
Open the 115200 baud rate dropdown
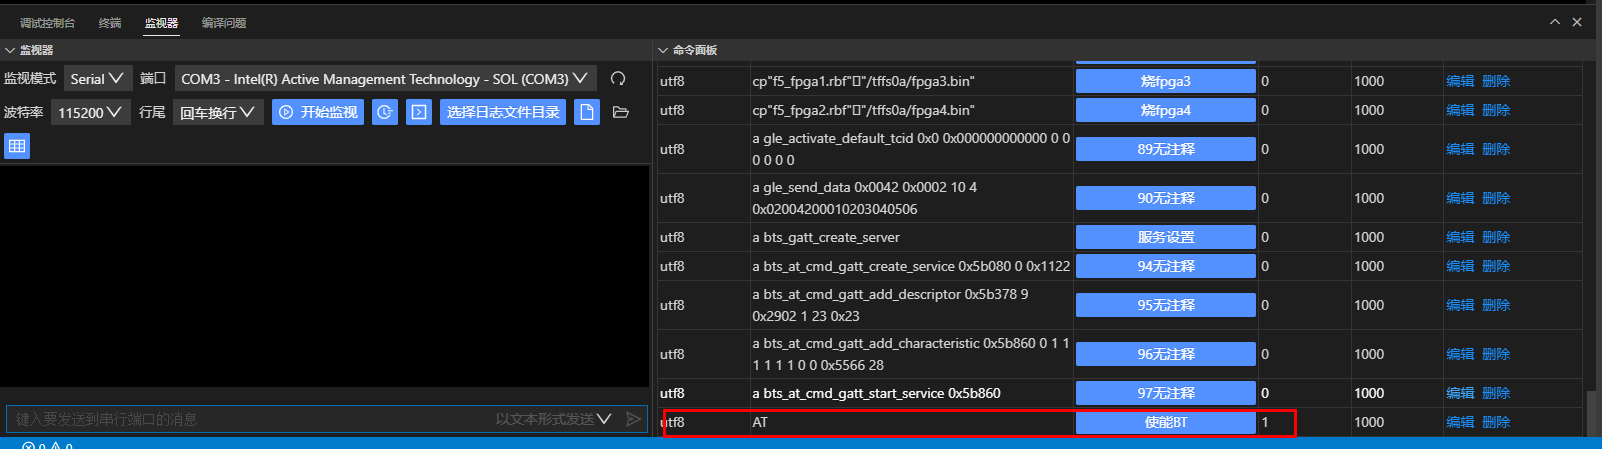(89, 112)
